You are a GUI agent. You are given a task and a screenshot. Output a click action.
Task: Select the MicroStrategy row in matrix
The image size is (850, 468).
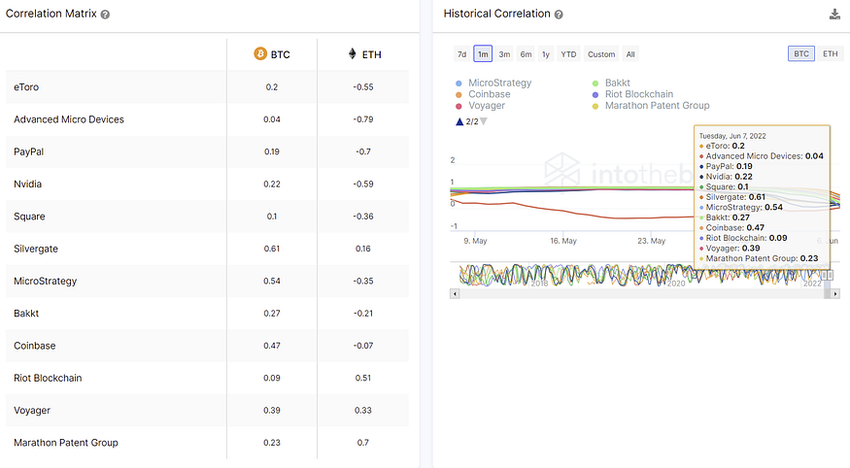tap(207, 281)
